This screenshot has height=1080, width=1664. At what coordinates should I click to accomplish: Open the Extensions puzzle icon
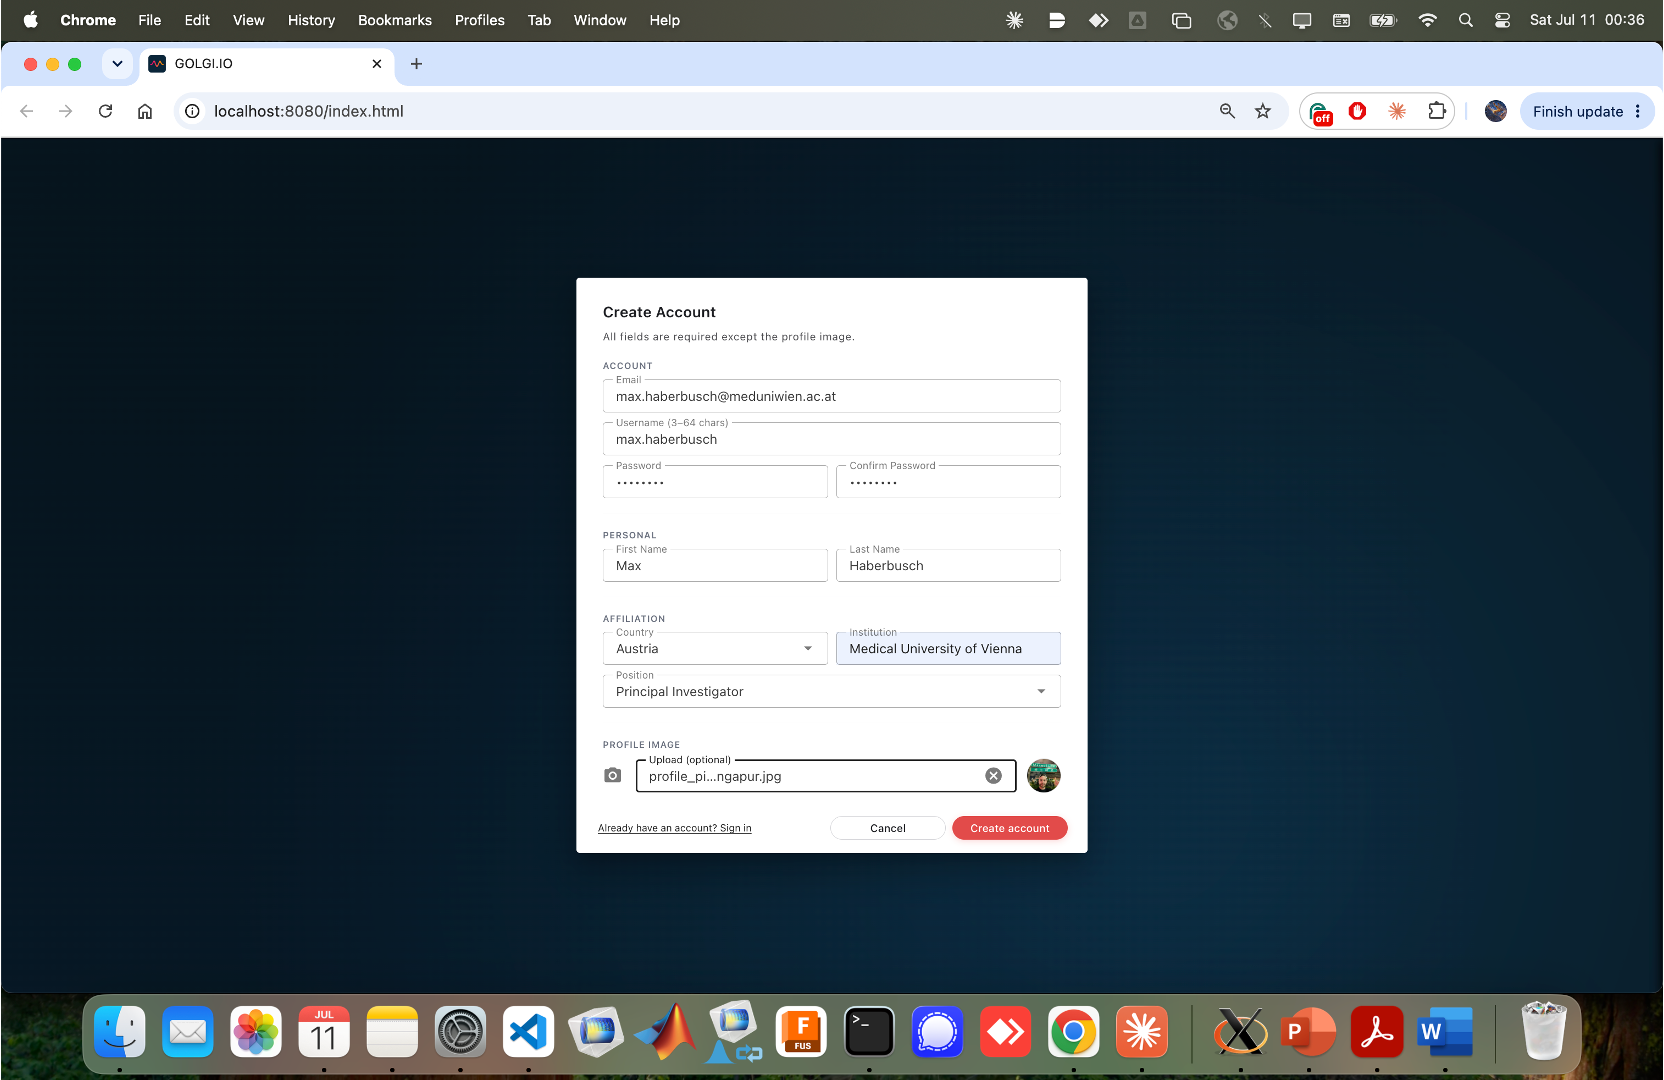[x=1437, y=111]
